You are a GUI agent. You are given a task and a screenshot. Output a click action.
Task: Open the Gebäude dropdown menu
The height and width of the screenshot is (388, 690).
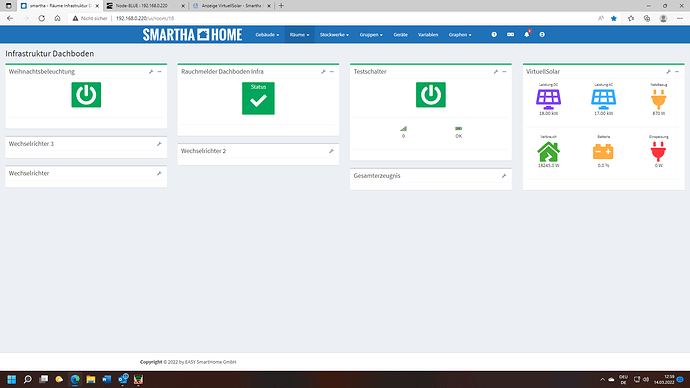pos(267,35)
